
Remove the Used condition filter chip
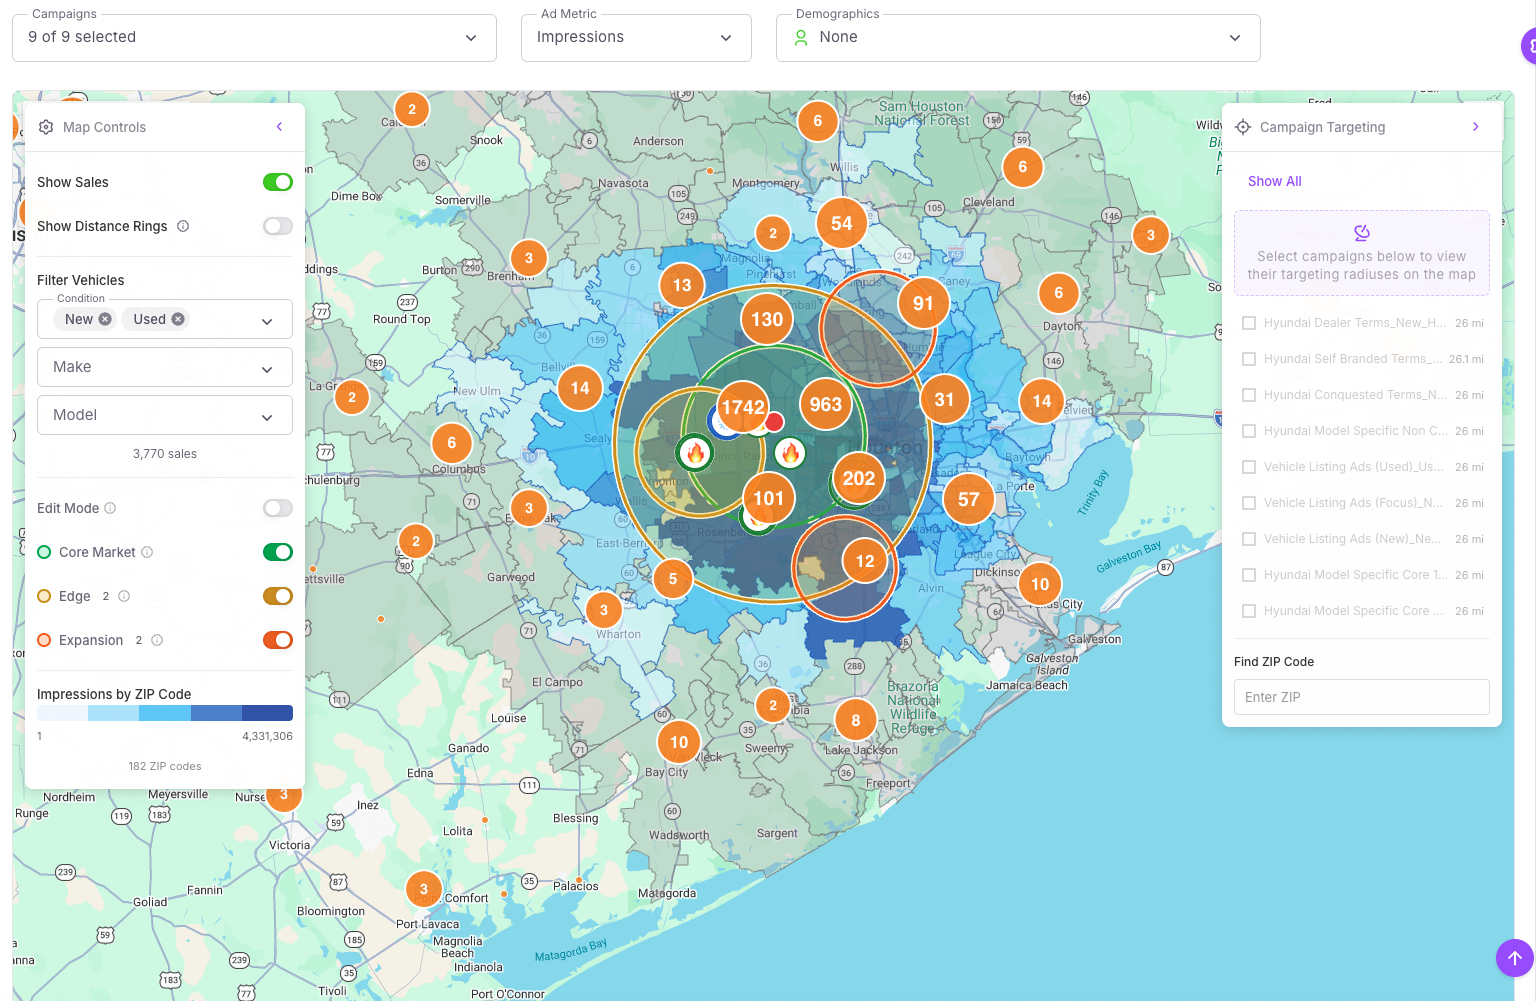[178, 319]
